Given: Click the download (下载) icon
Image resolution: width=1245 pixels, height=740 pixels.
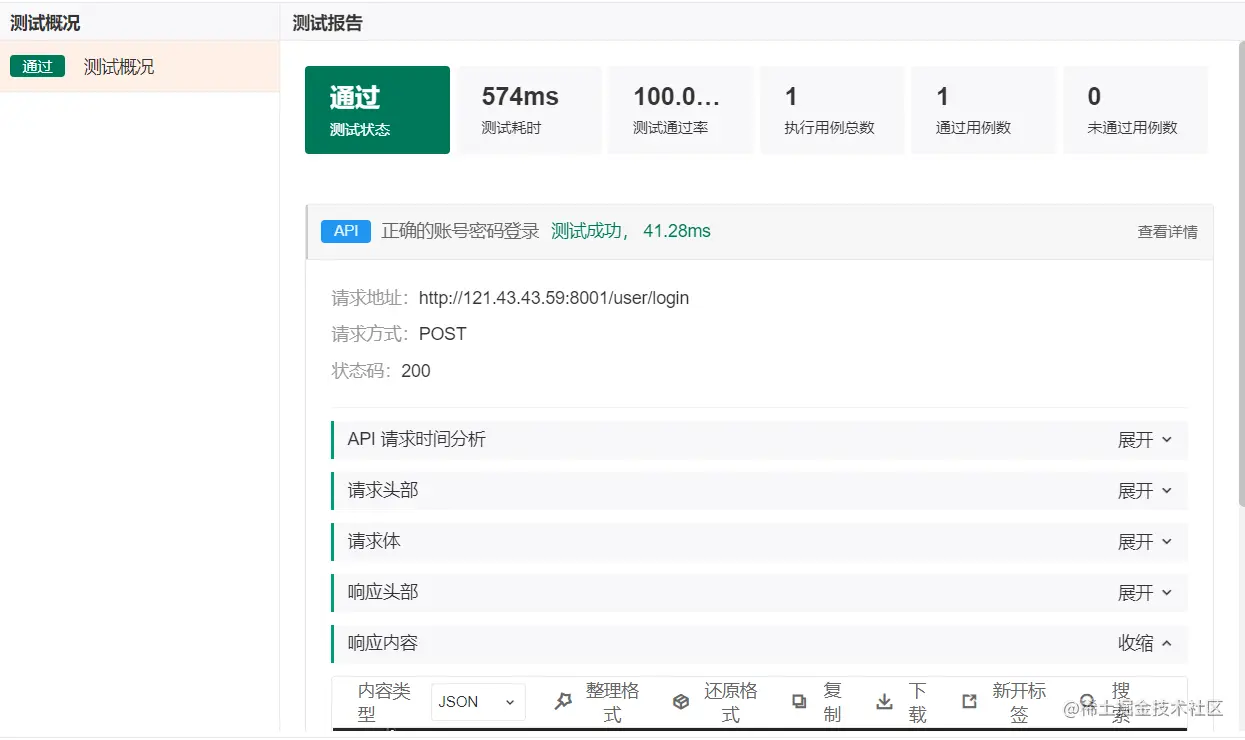Looking at the screenshot, I should [x=884, y=702].
